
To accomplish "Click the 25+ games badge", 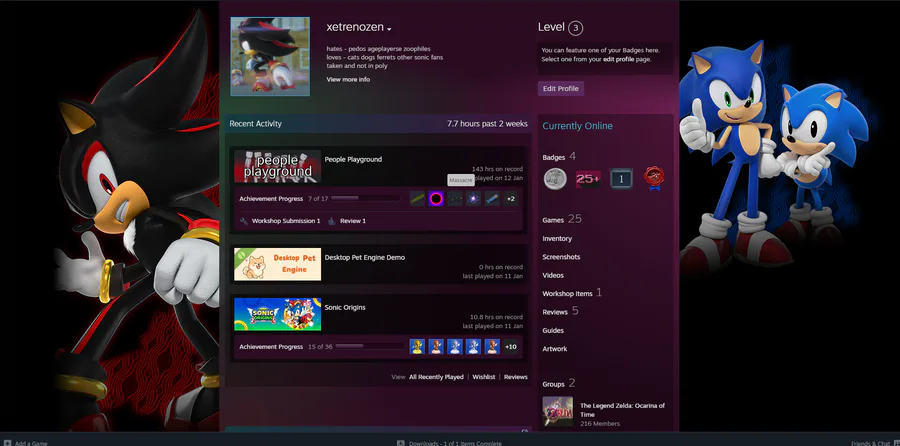I will pos(588,179).
